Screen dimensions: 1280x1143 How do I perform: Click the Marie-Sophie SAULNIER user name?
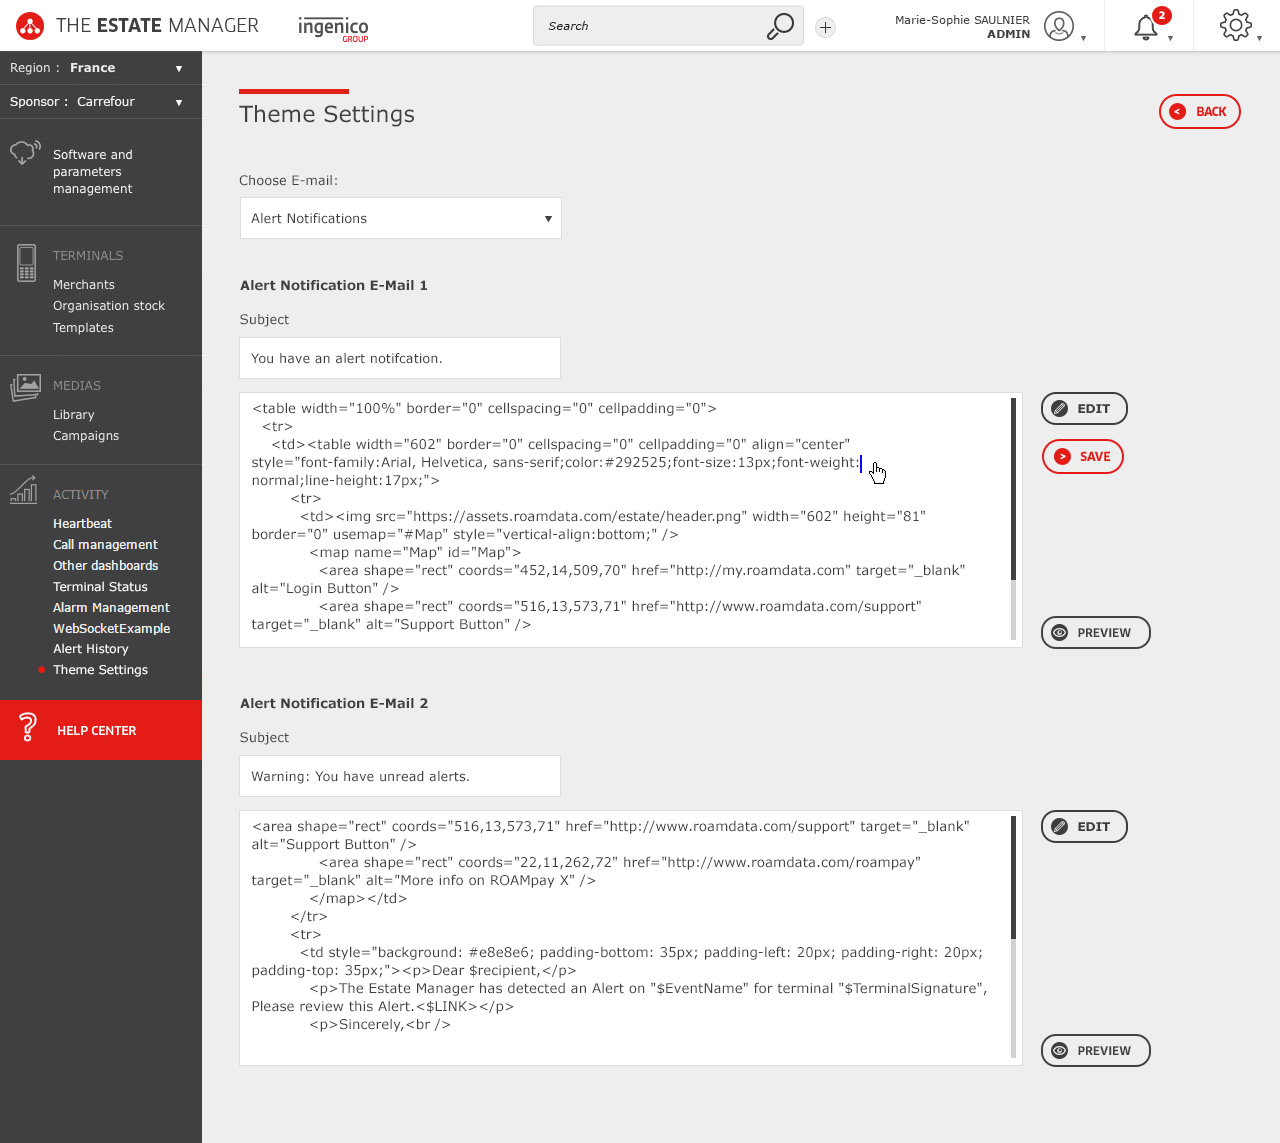(962, 20)
